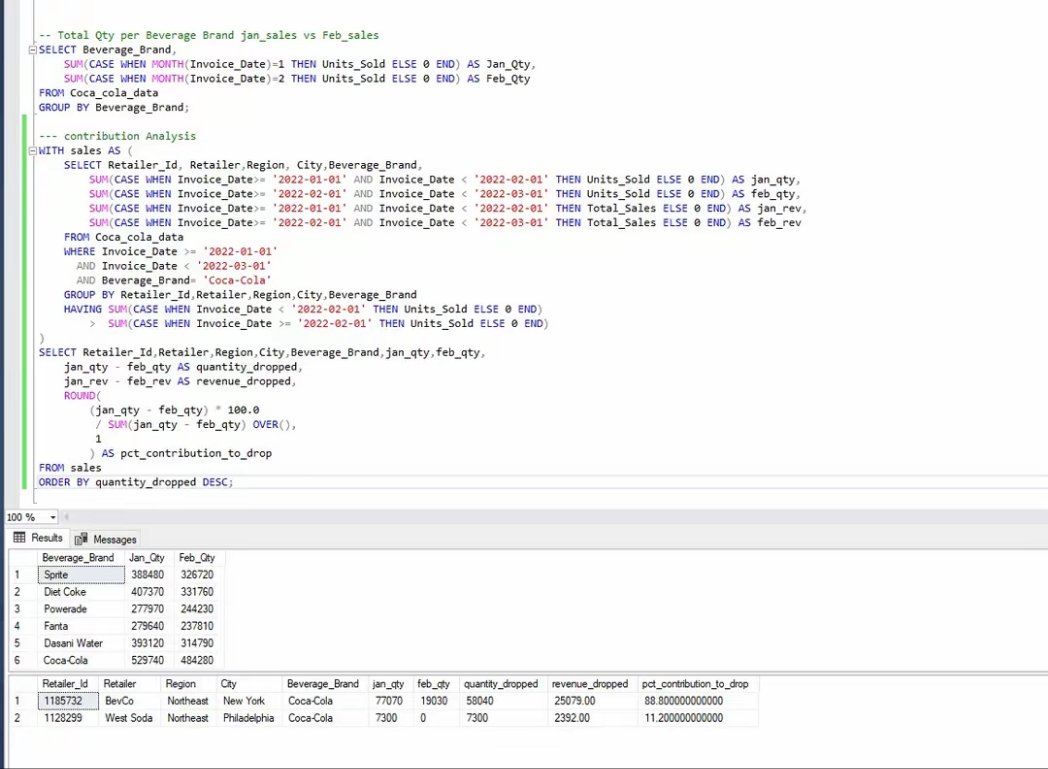Click the AND Beverage_Brand= 'Coca-Cola' line
The image size is (1048, 769).
[x=174, y=281]
